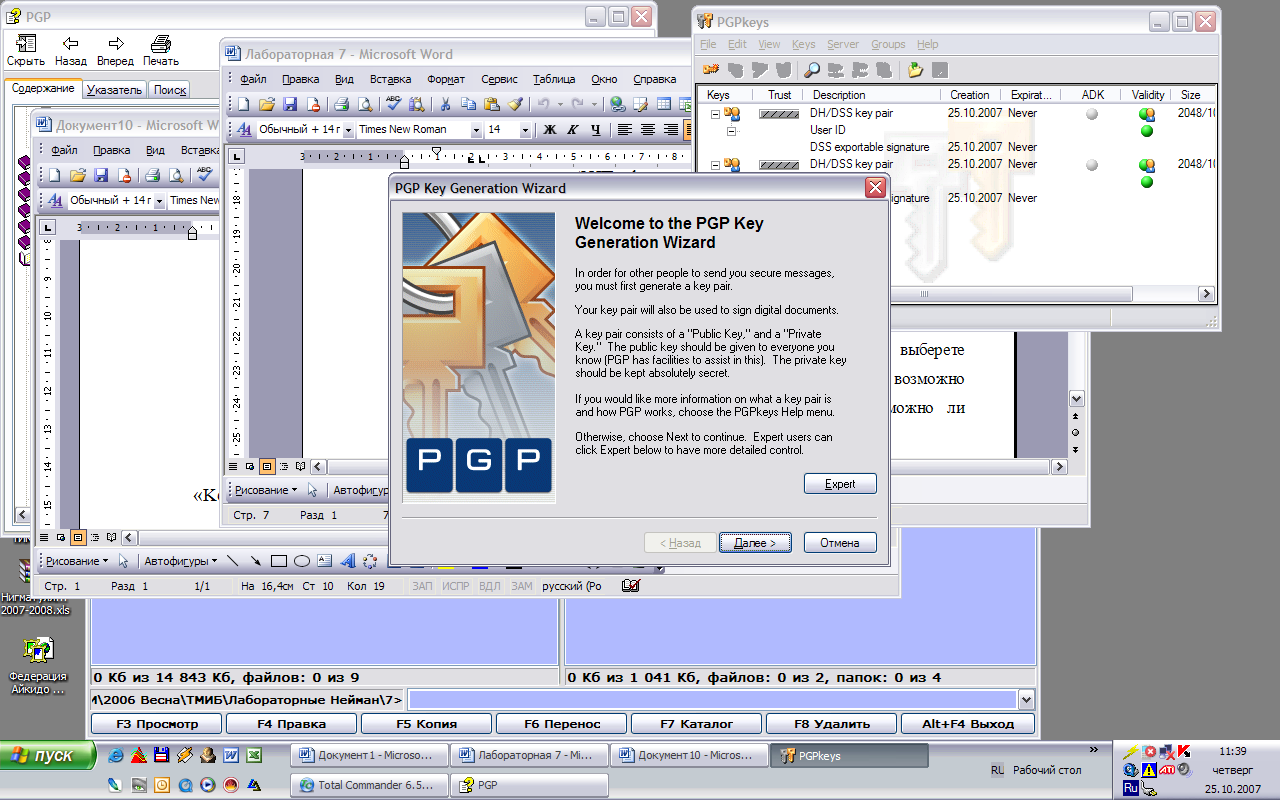Image resolution: width=1280 pixels, height=800 pixels.
Task: Click the Validity column header in PGPkeys
Action: [x=1148, y=95]
